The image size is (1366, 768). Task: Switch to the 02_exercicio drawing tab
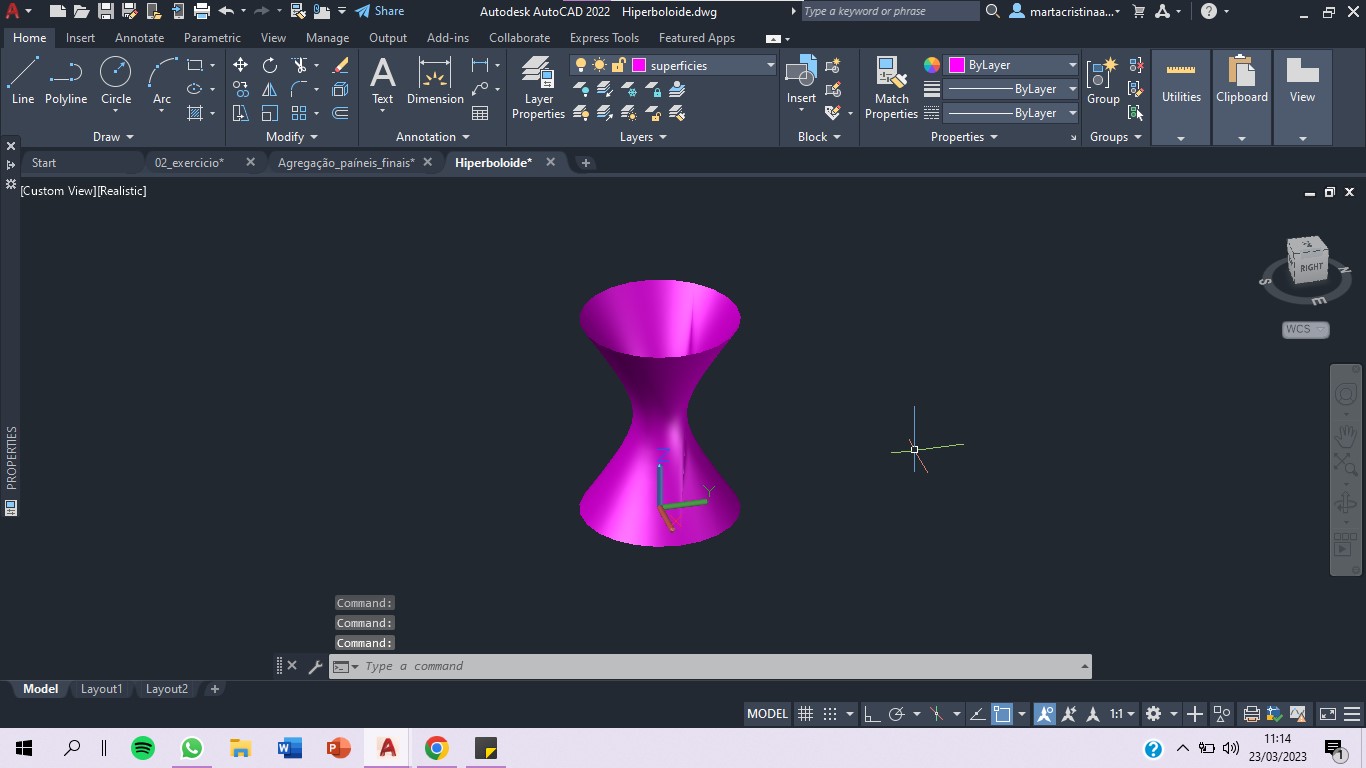(x=189, y=162)
